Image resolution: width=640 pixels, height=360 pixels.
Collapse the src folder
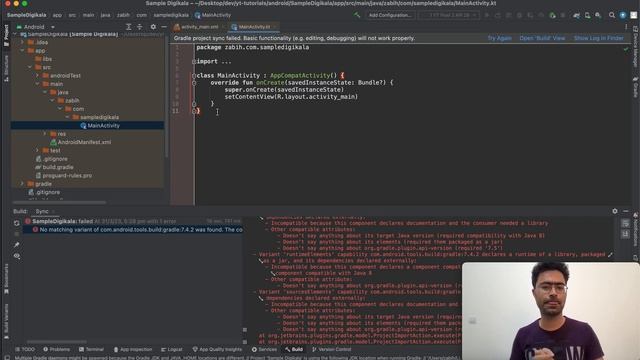30,67
